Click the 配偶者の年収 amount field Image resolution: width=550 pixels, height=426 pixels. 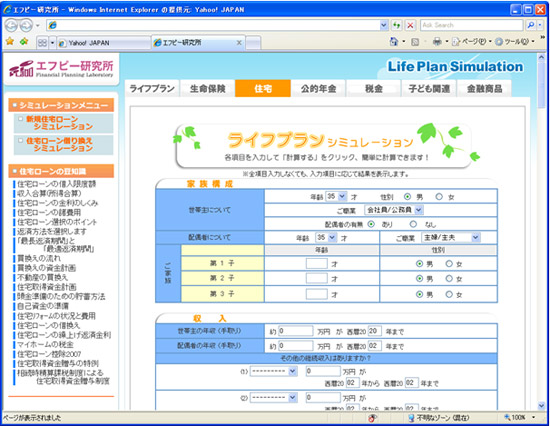tap(296, 346)
